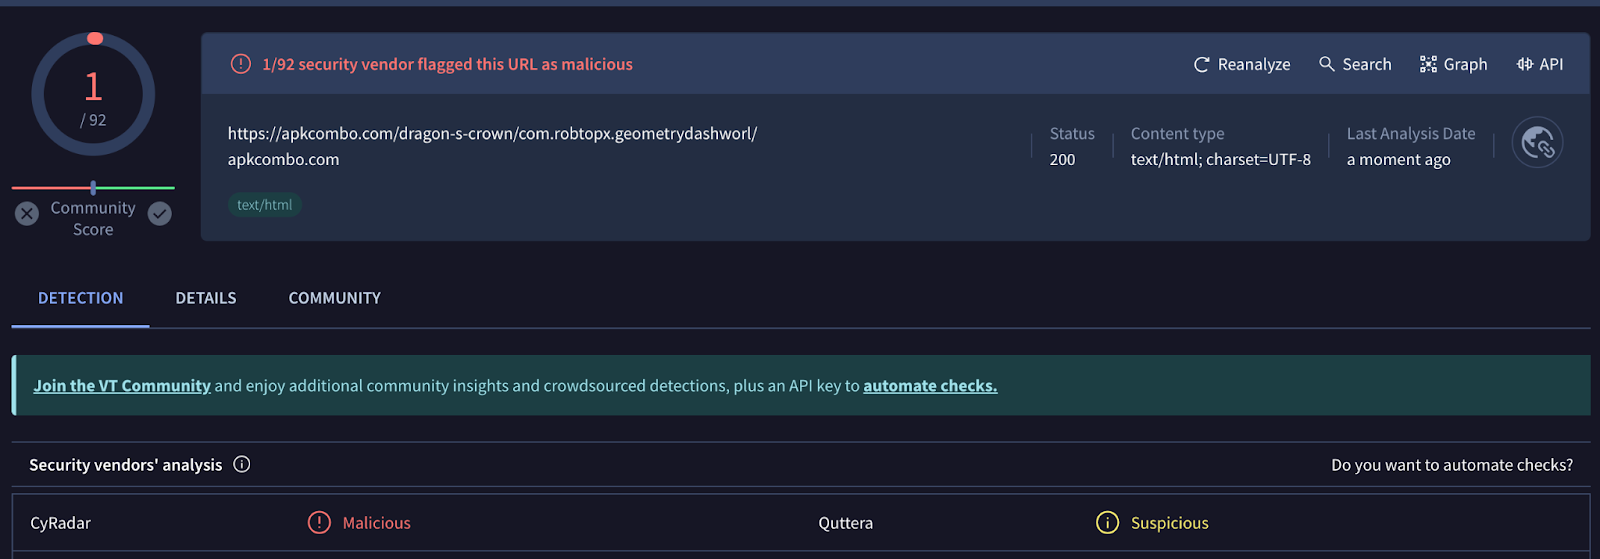This screenshot has height=559, width=1600.
Task: Click the Do you want to automate checks text
Action: [x=1451, y=465]
